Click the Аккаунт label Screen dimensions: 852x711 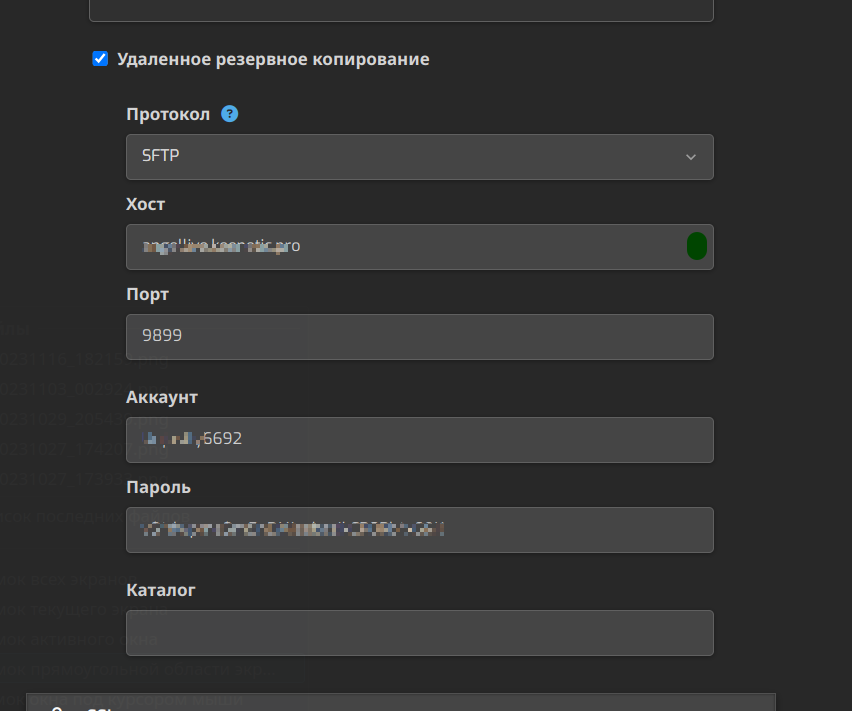(x=162, y=397)
